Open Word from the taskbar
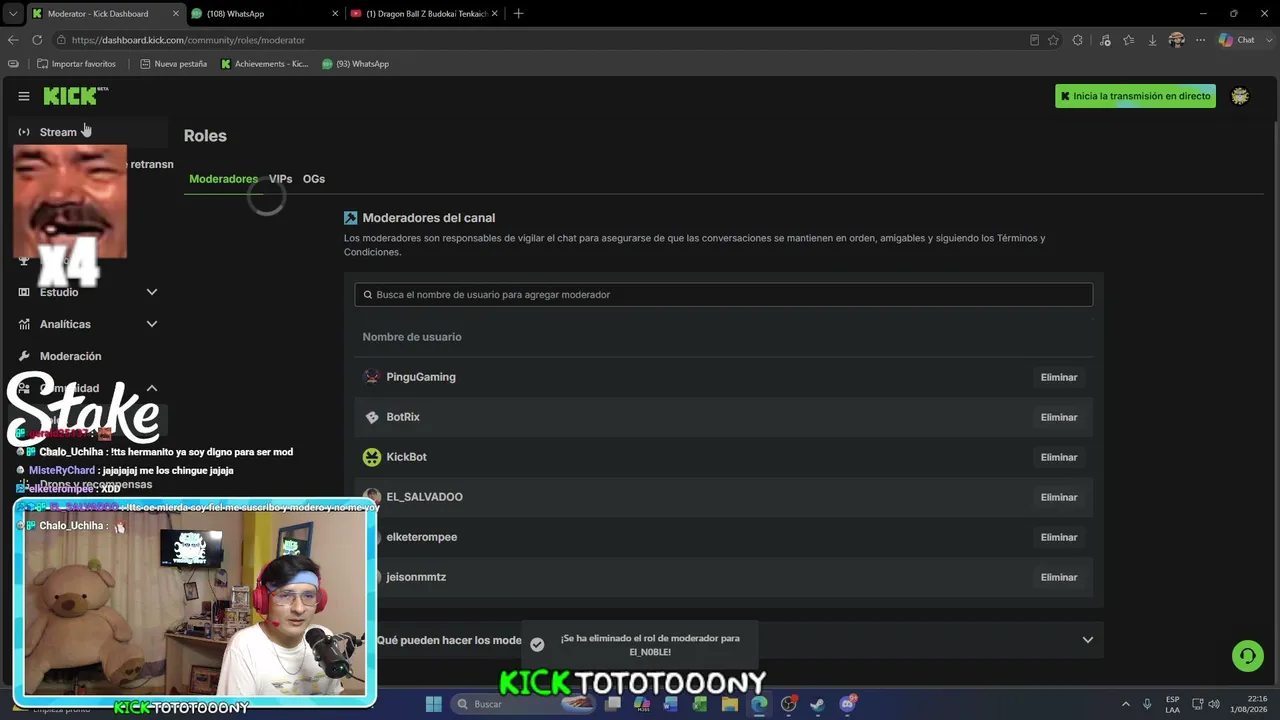This screenshot has height=720, width=1280. click(671, 704)
